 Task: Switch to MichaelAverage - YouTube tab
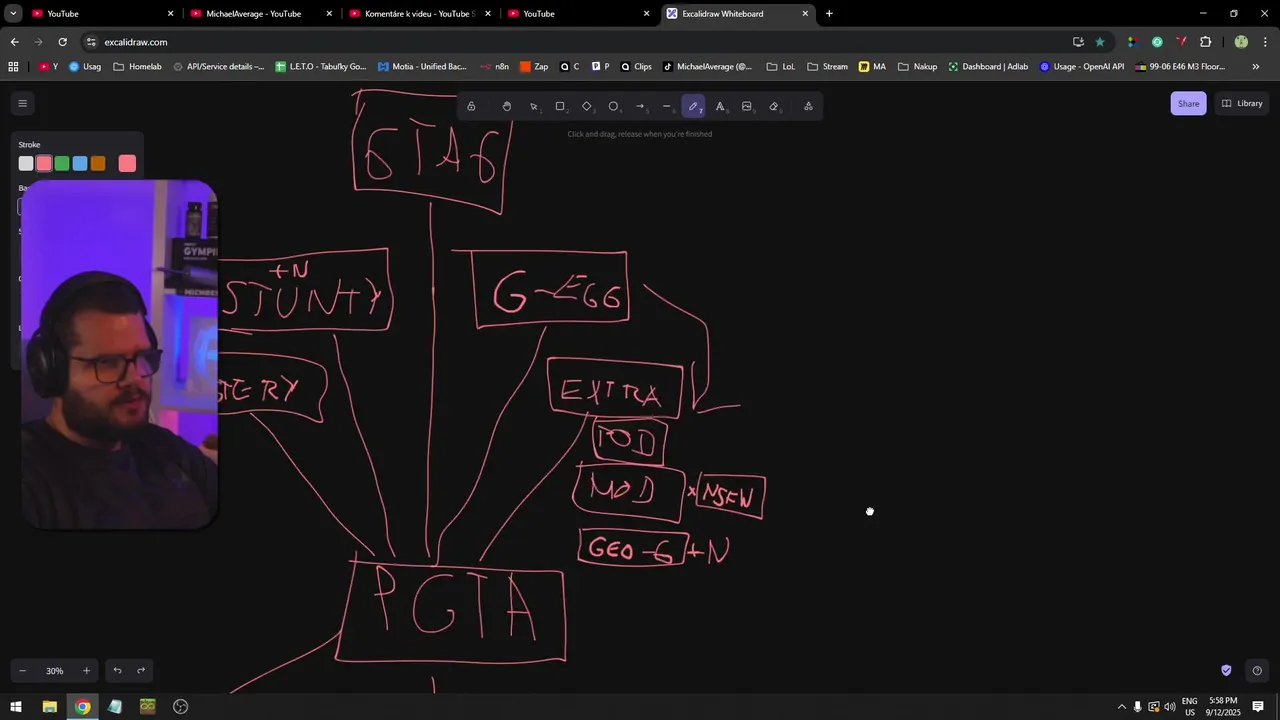pyautogui.click(x=260, y=14)
